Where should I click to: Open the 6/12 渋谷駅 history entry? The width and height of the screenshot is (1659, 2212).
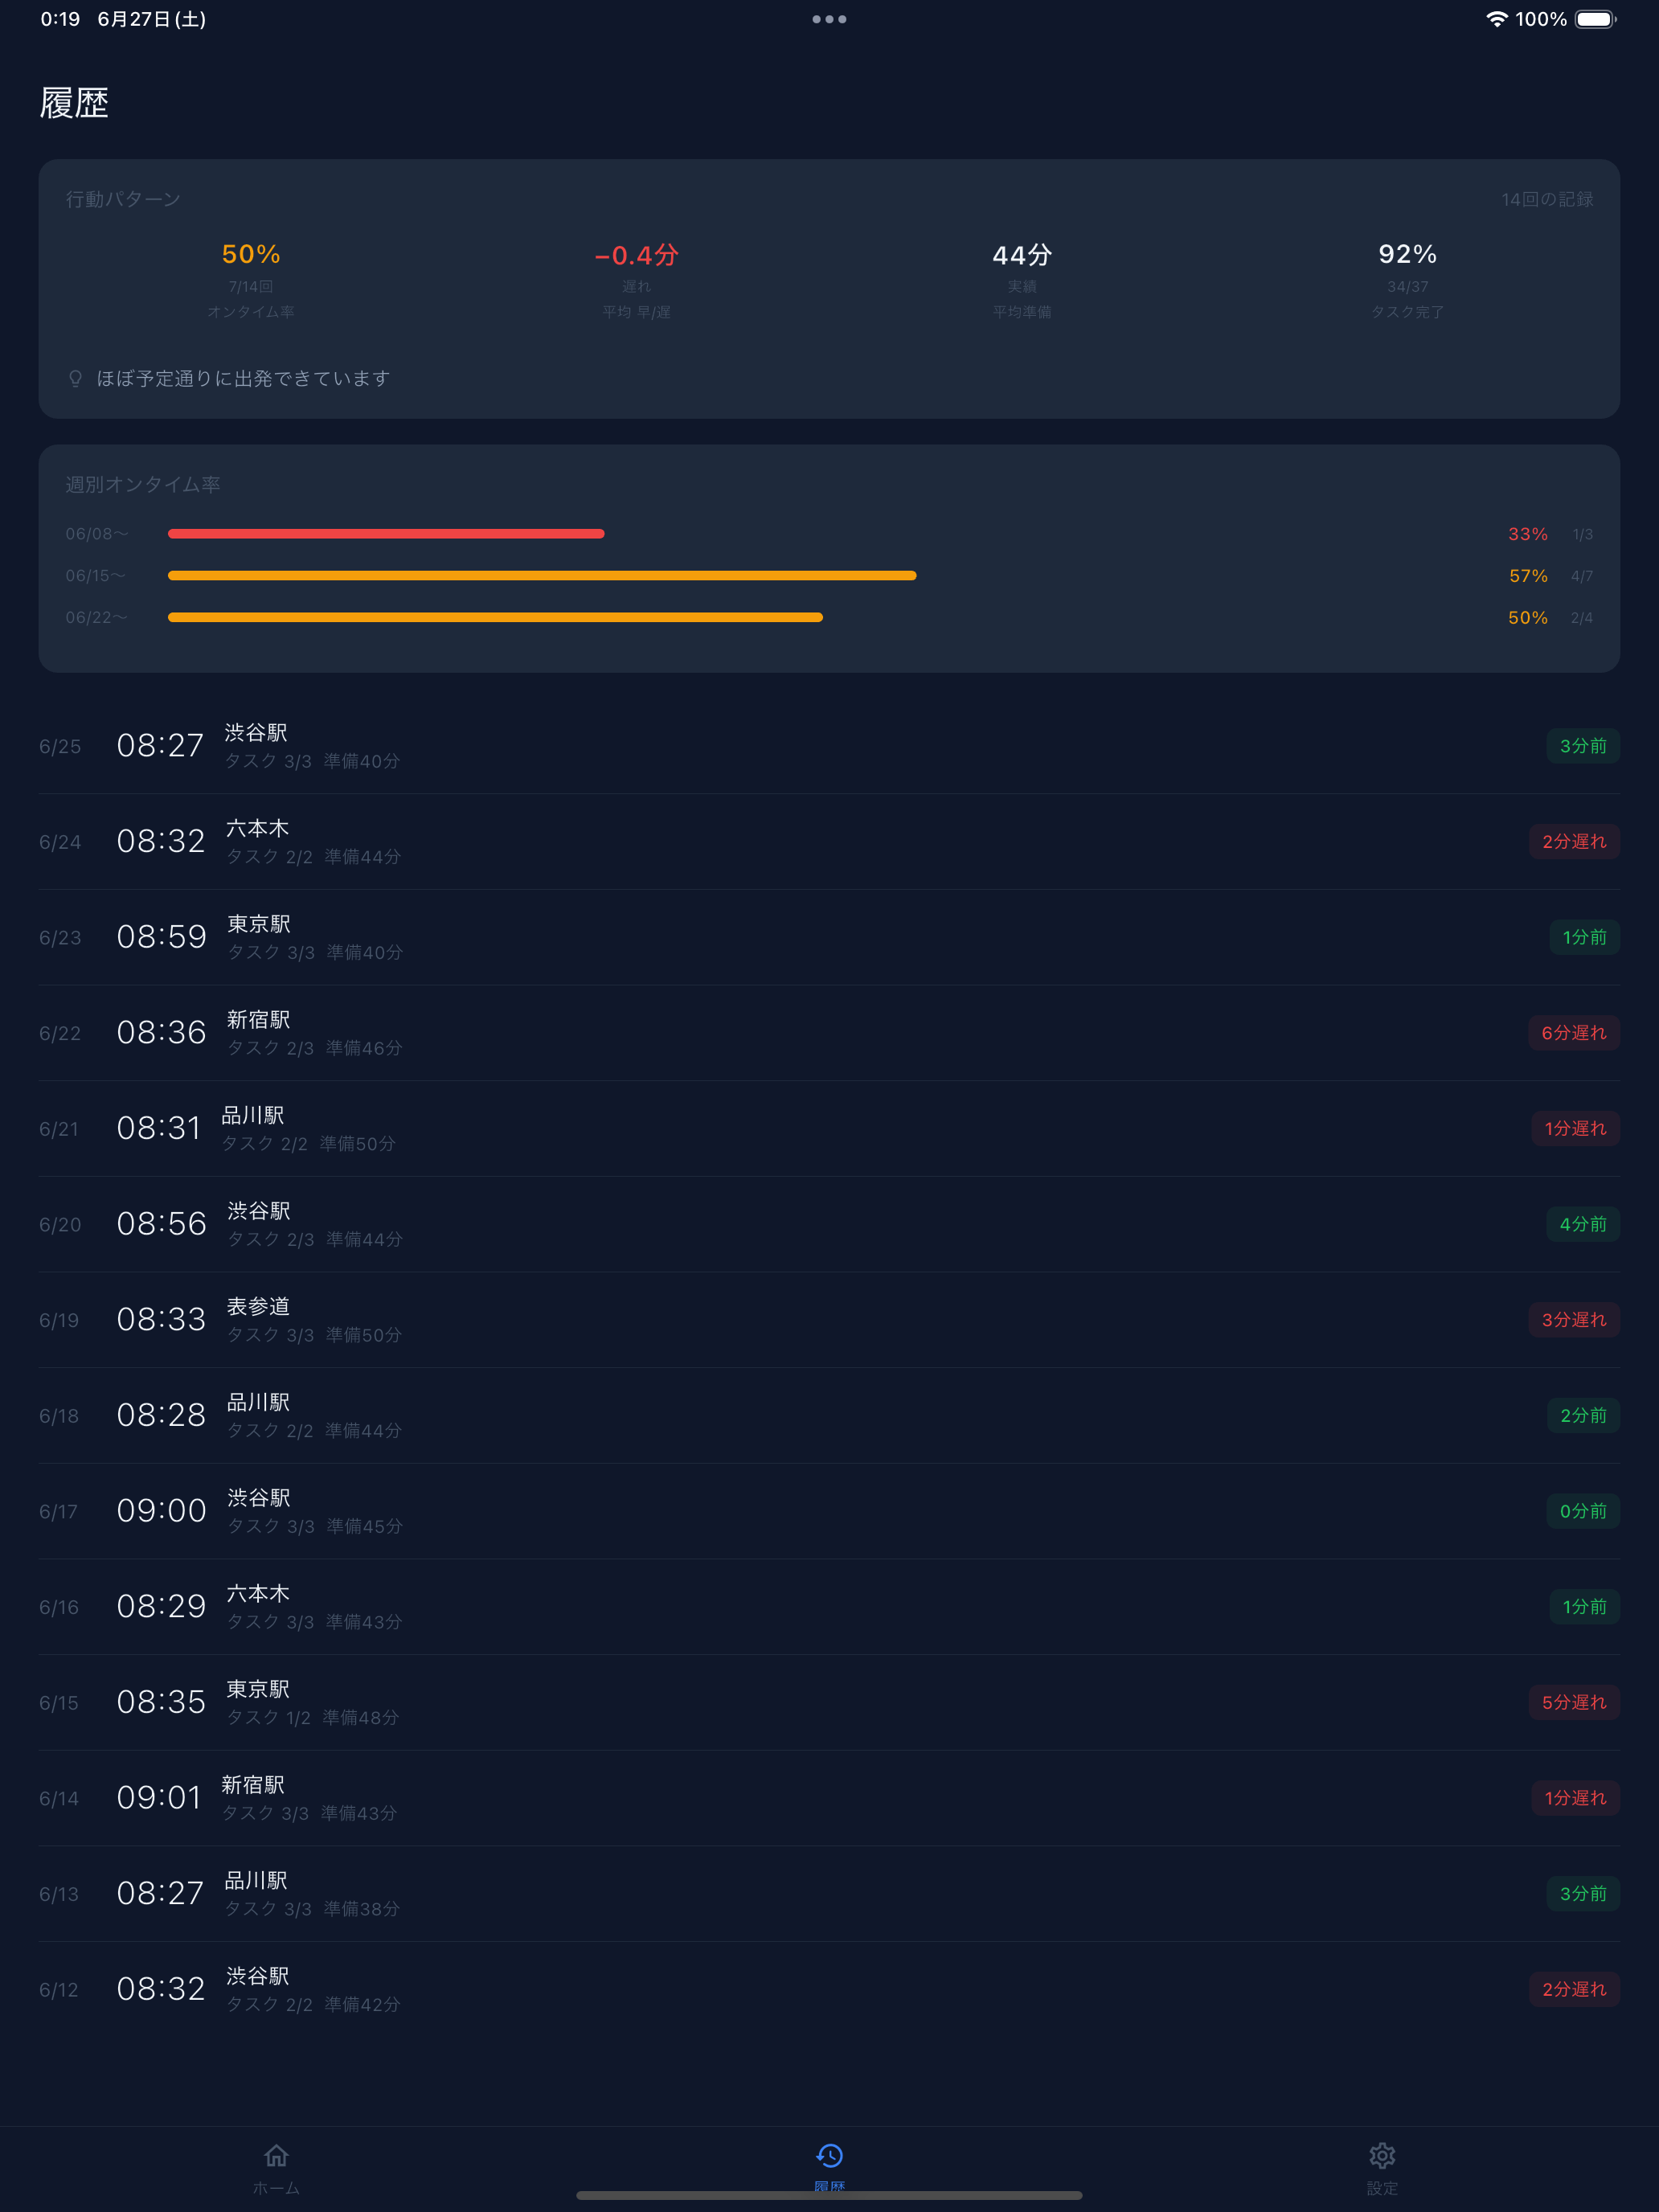(x=829, y=1989)
